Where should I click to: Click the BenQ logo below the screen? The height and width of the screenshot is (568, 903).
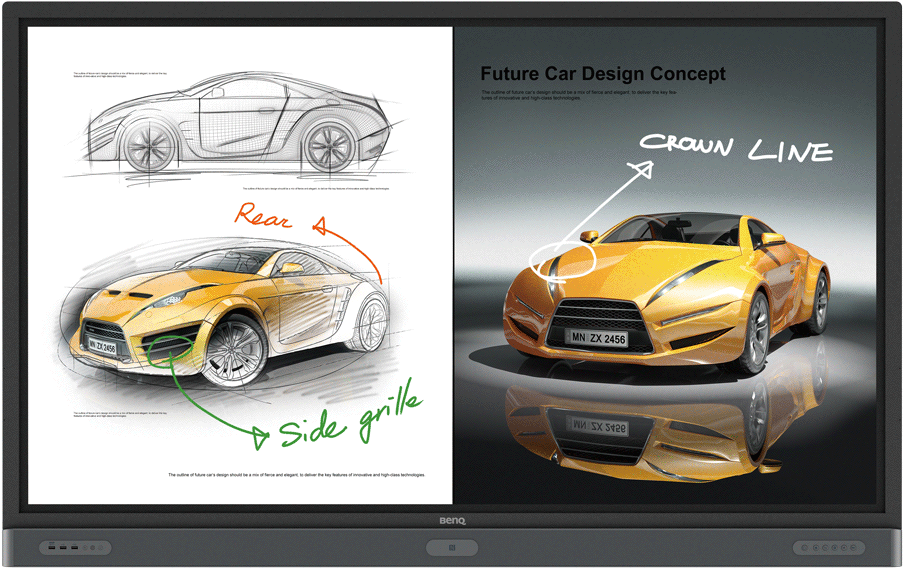click(x=451, y=519)
